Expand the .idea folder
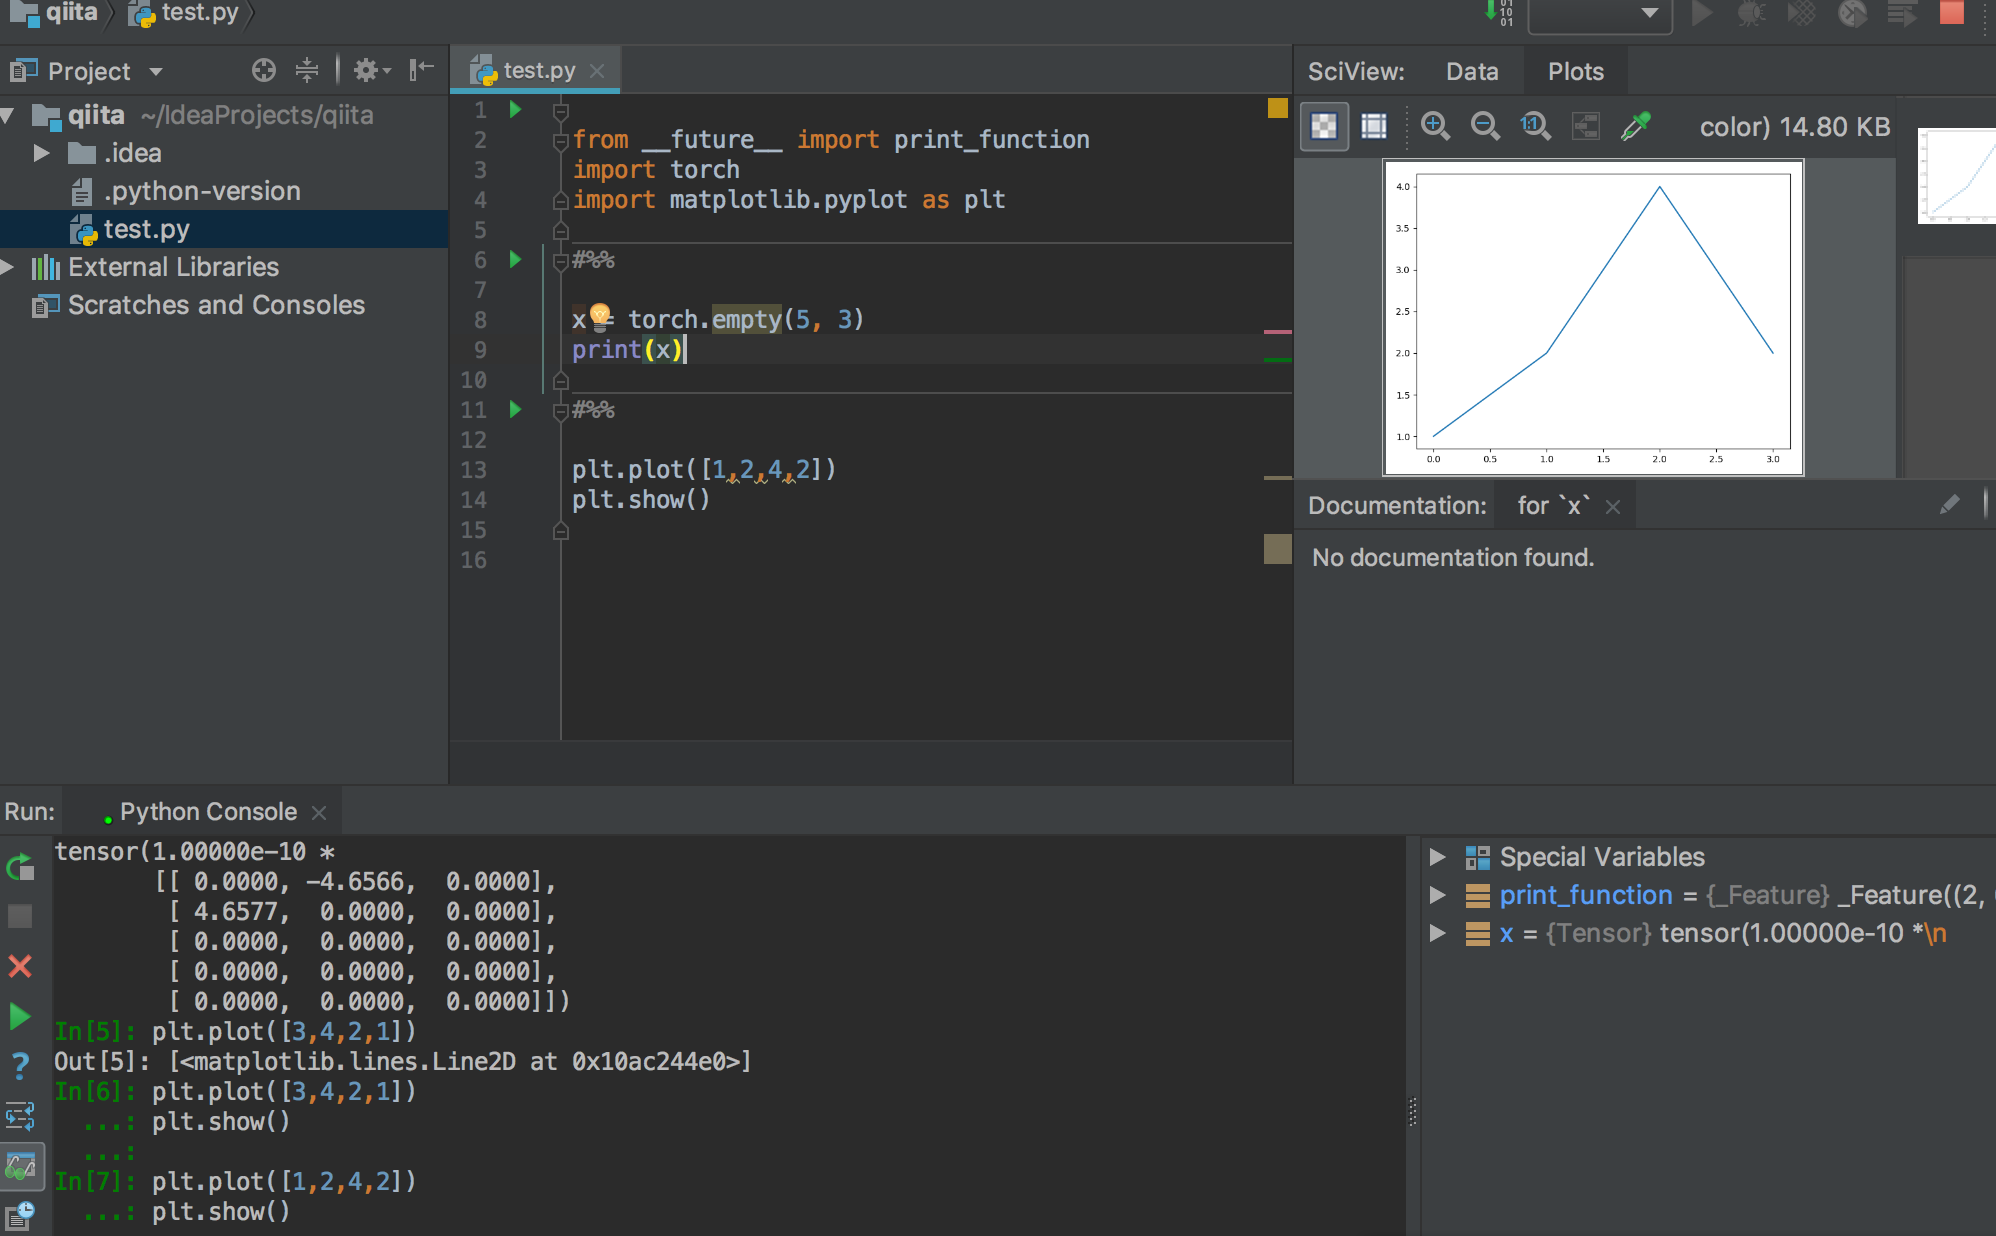This screenshot has width=1996, height=1236. 41,153
